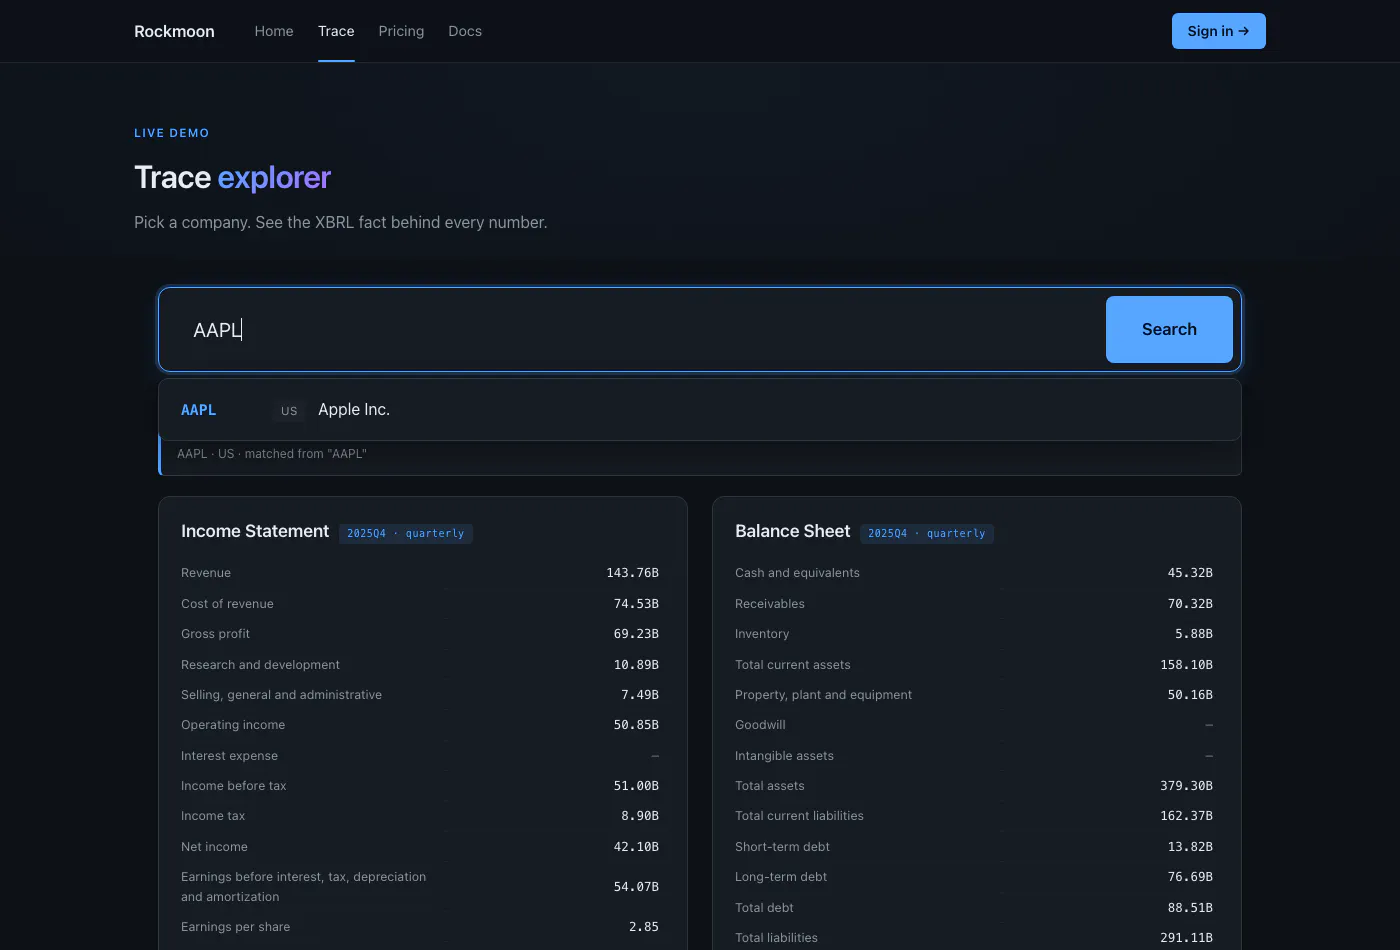Image resolution: width=1400 pixels, height=950 pixels.
Task: Click the Receivables value 70.32B
Action: [1190, 604]
